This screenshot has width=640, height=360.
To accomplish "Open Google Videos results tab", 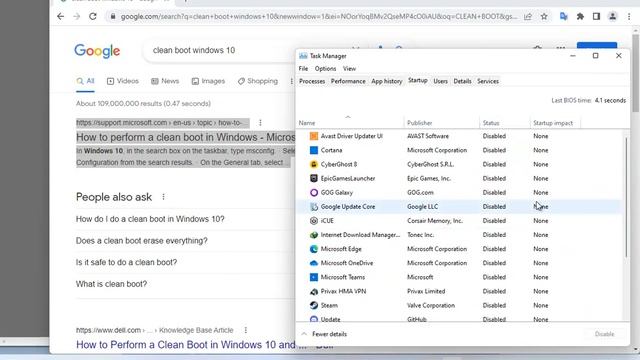I will click(123, 81).
